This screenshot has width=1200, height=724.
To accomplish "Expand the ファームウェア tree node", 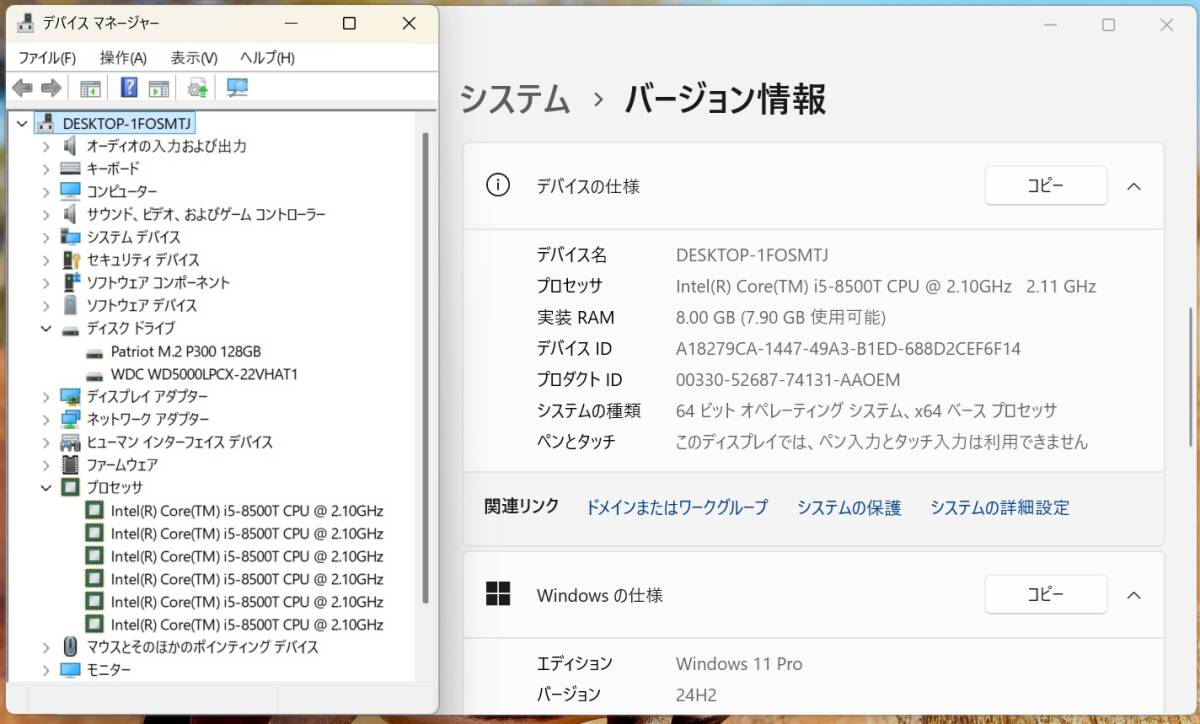I will [46, 465].
